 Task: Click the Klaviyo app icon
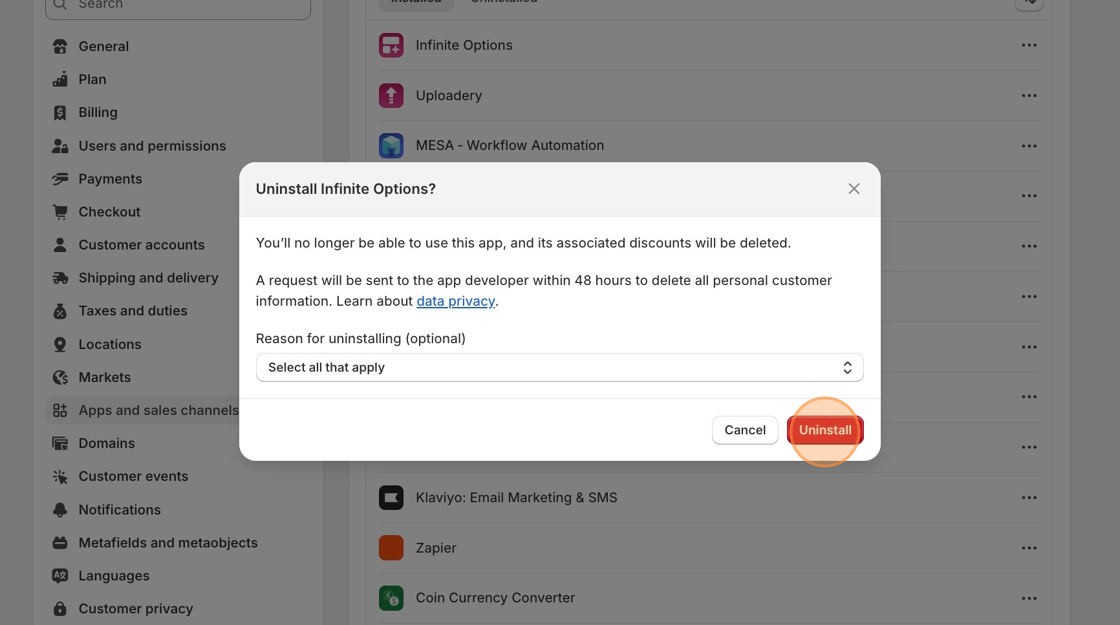click(391, 497)
